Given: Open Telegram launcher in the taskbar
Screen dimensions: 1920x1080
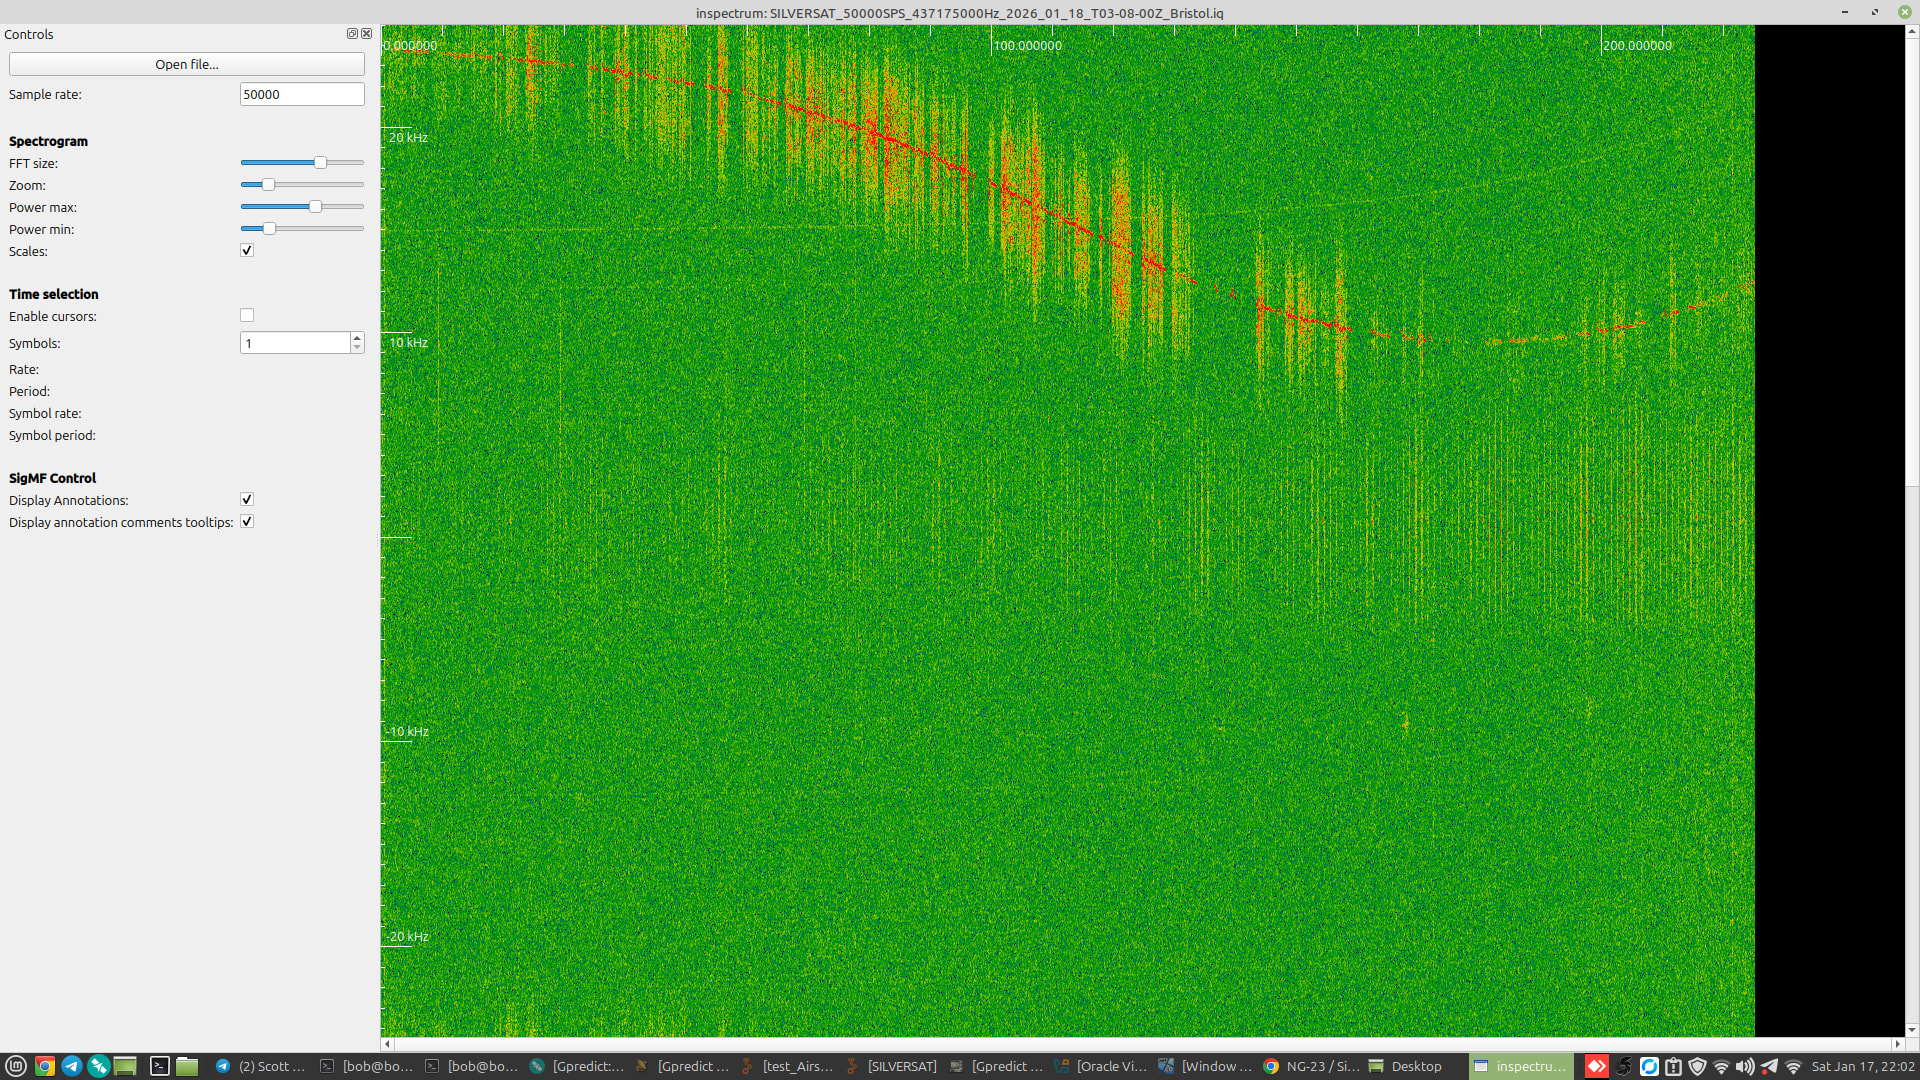Looking at the screenshot, I should (x=71, y=1066).
